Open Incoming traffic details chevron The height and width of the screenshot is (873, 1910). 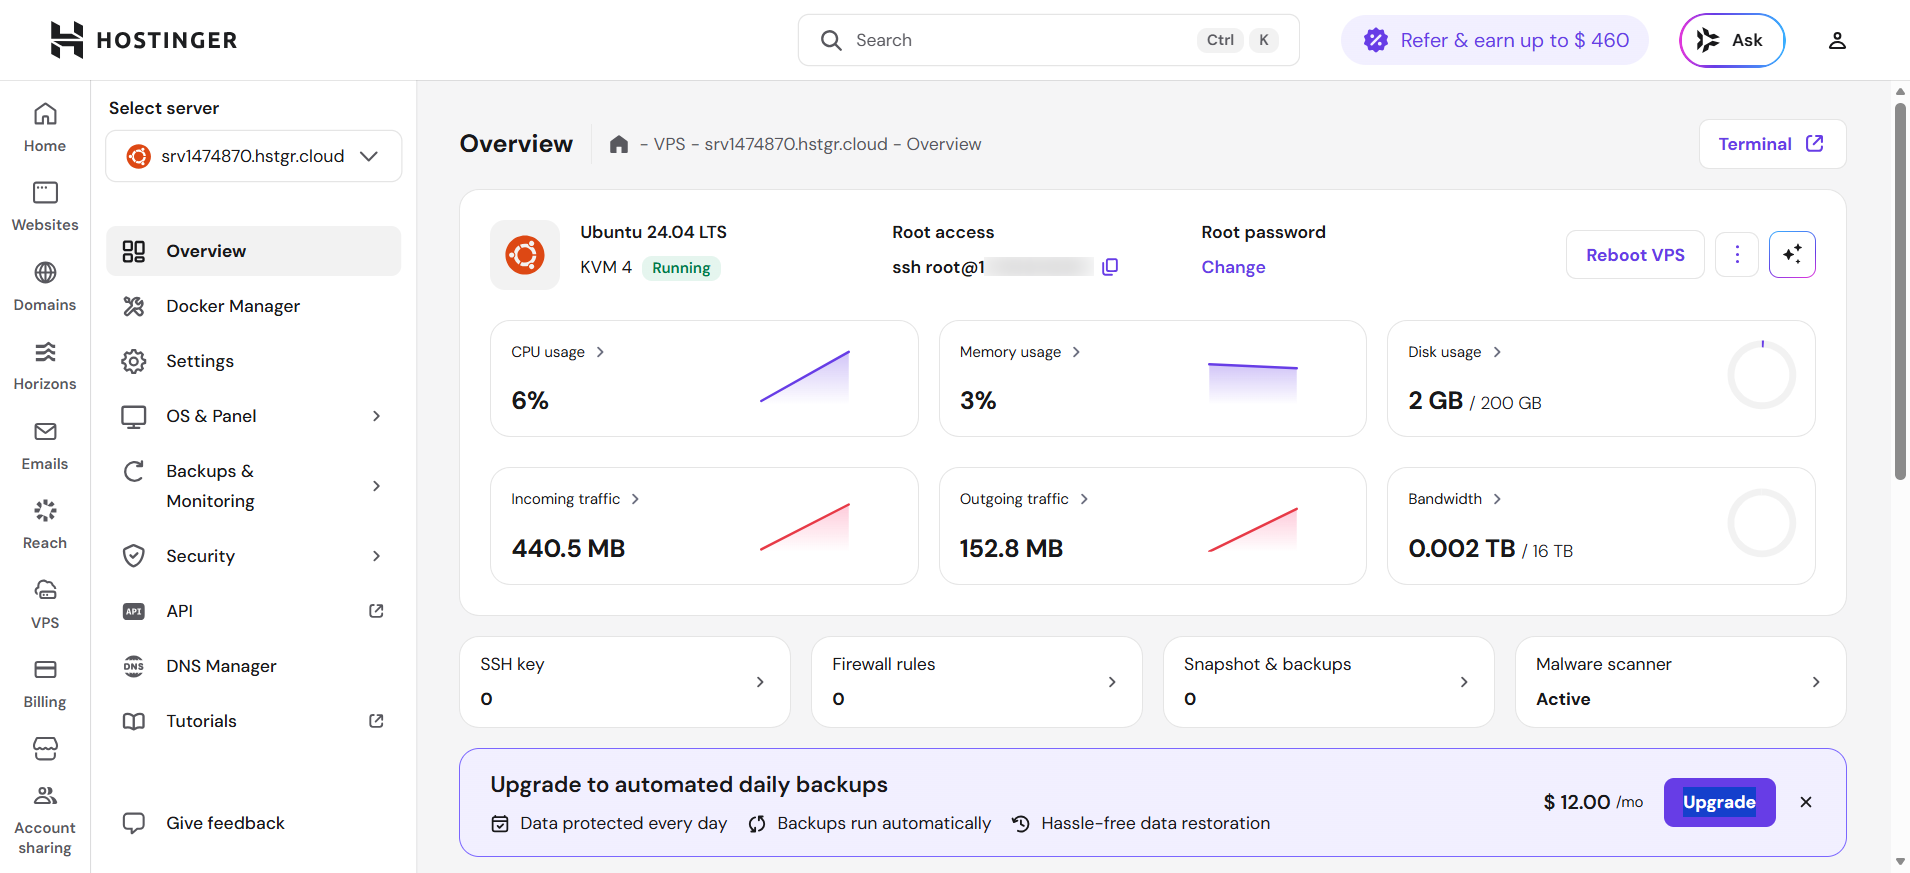(635, 499)
